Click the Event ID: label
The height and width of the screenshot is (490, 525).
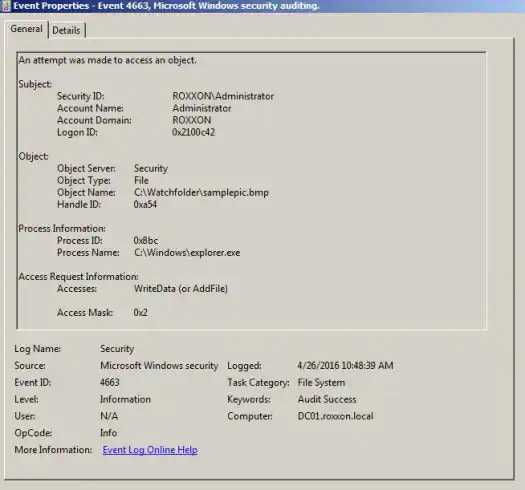pos(33,382)
